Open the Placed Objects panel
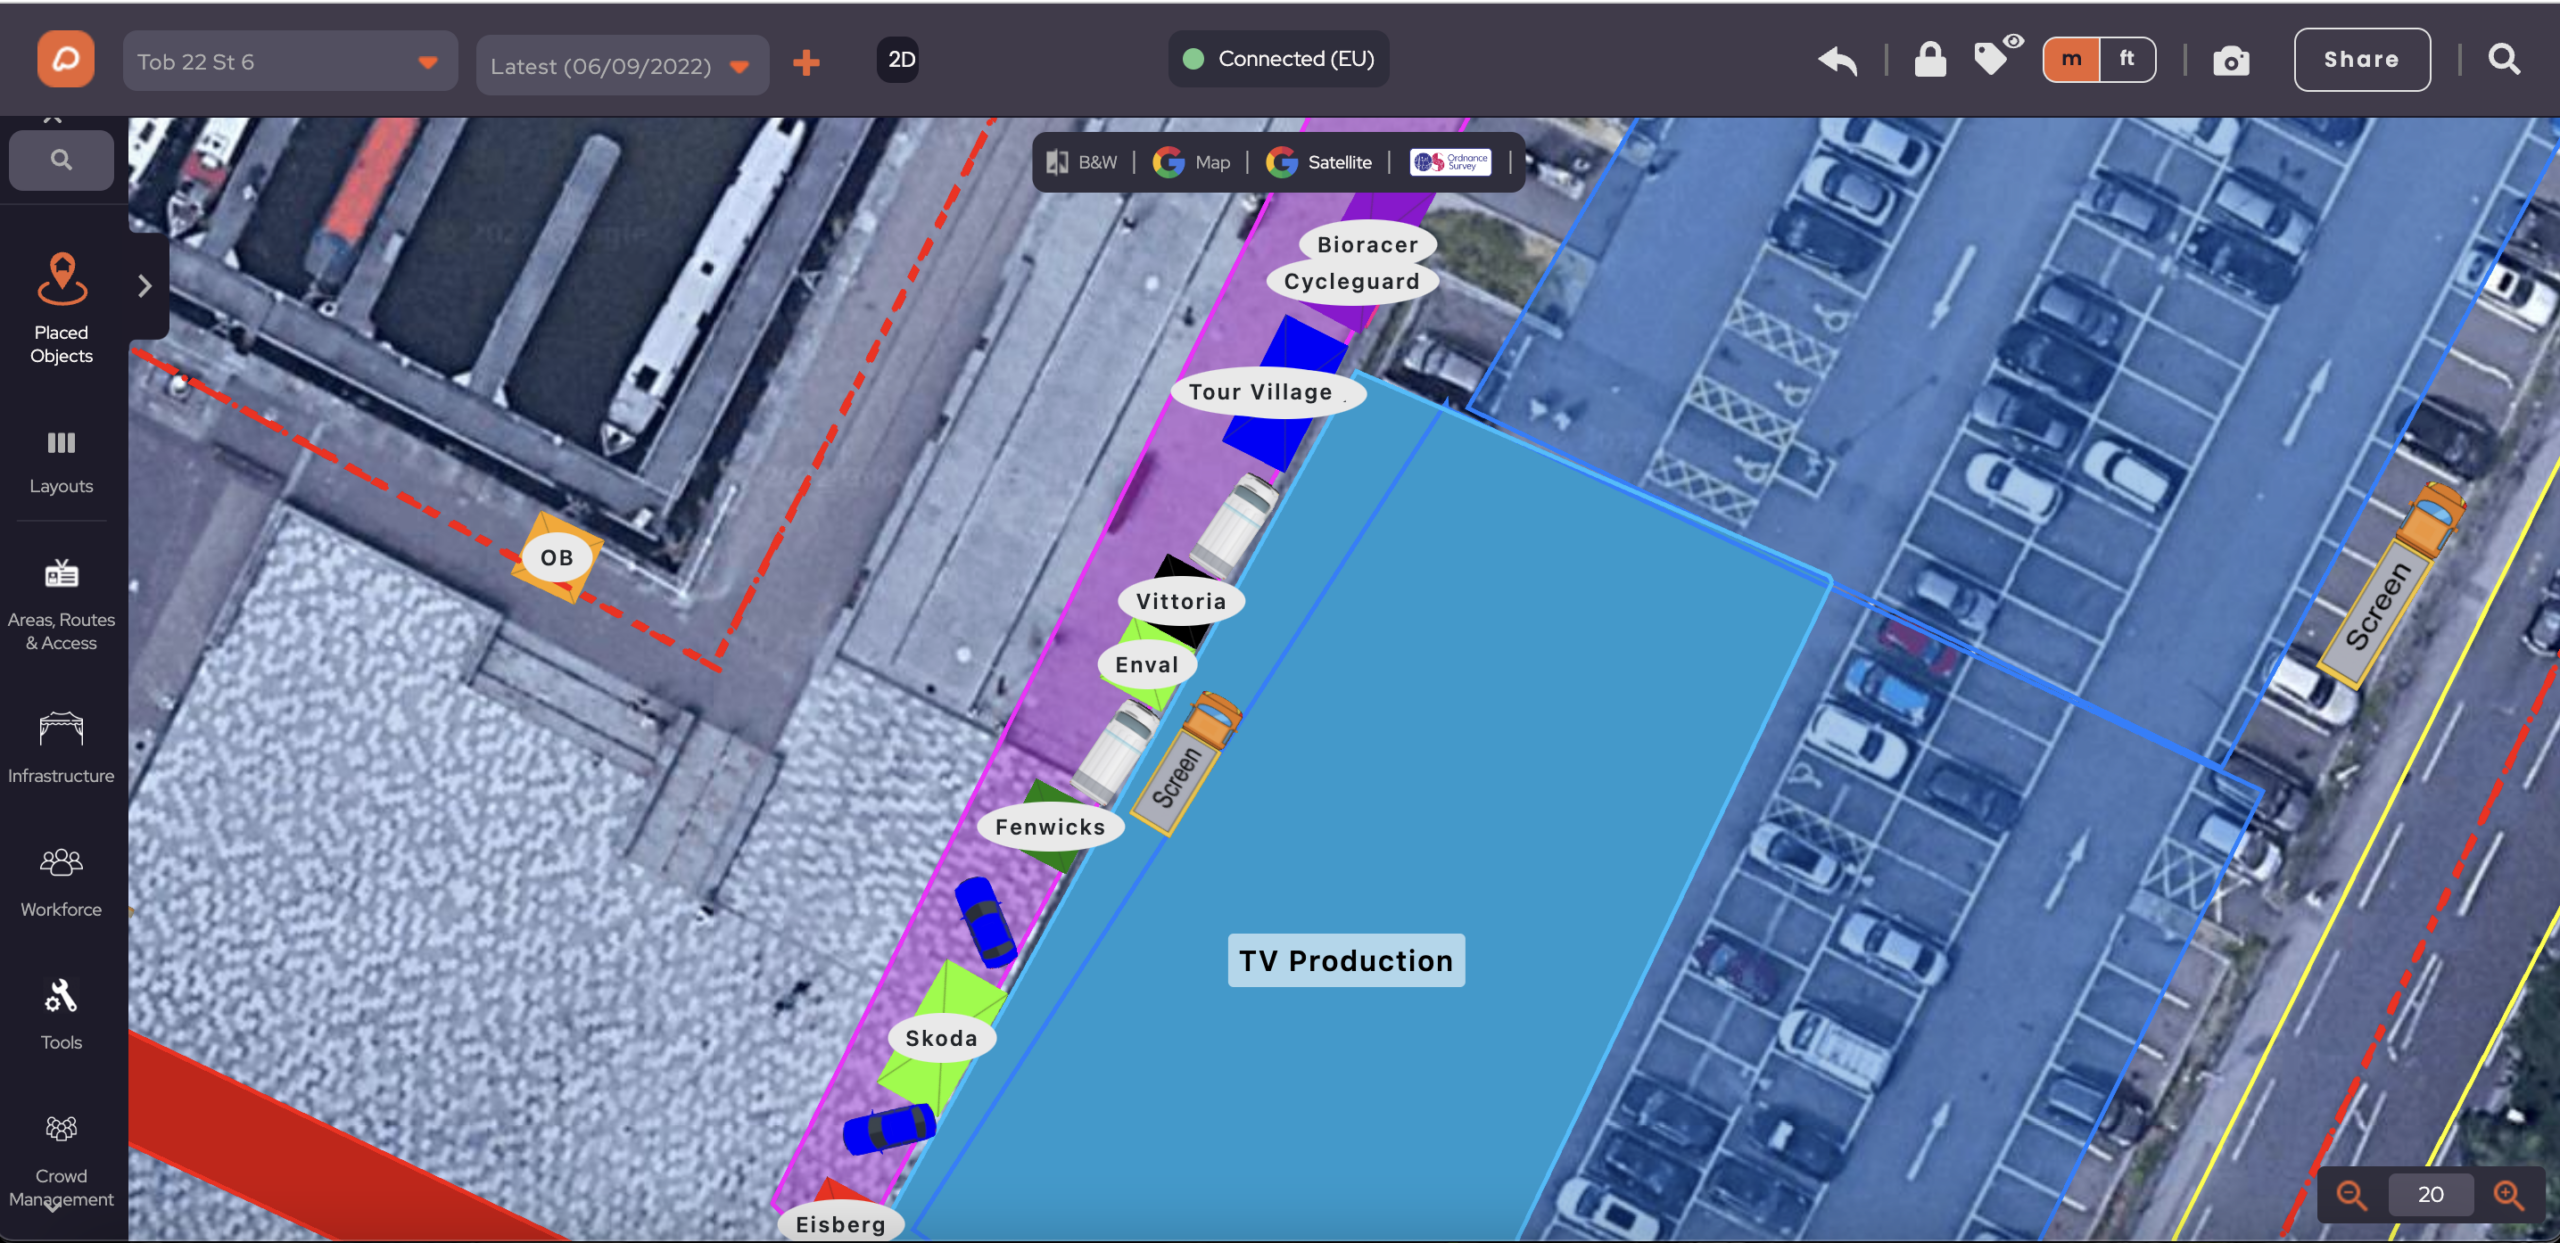Screen dimensions: 2560x1243 (x=61, y=308)
